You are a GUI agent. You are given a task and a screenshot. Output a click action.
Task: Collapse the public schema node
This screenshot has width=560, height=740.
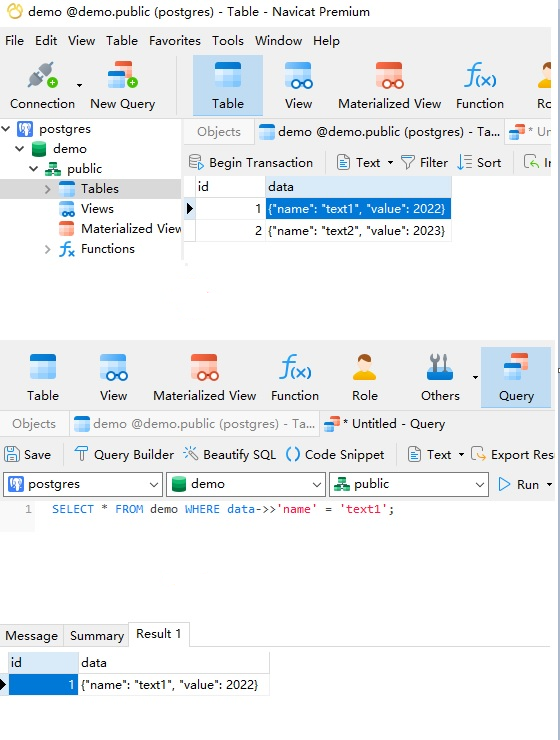[33, 168]
